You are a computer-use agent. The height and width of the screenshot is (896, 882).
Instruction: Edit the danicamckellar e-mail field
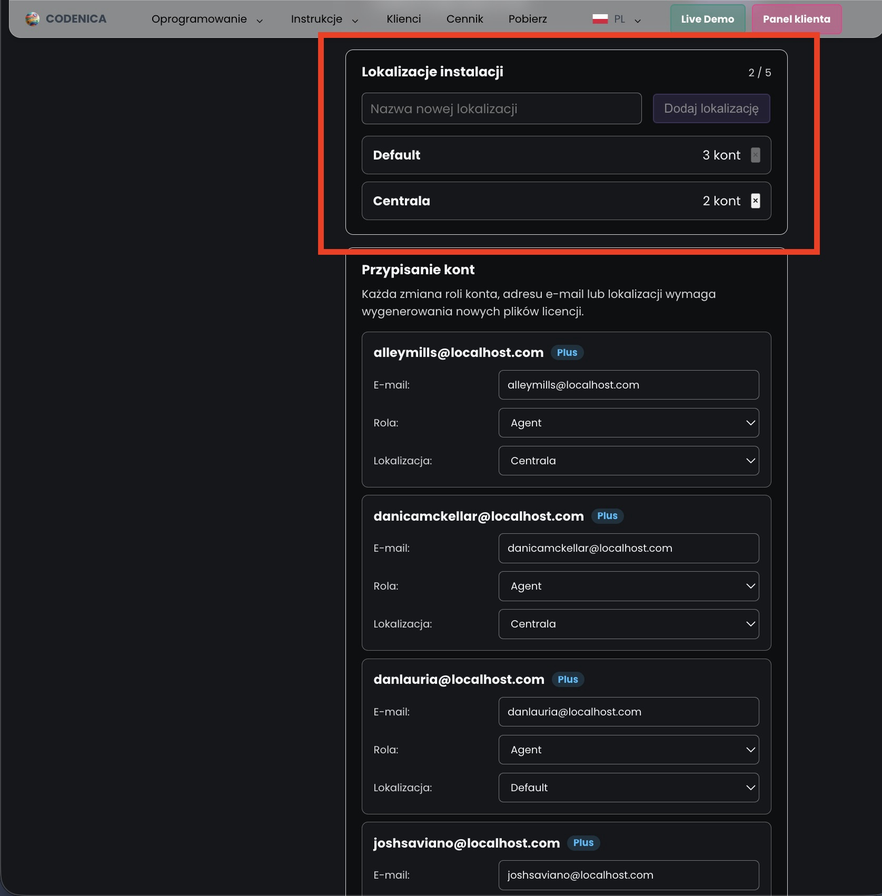[x=628, y=548]
